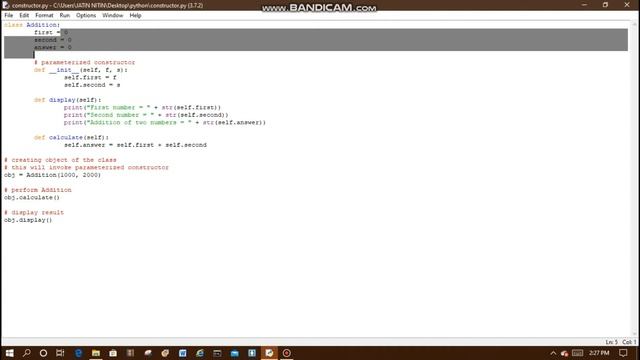Screen dimensions: 640x360
Task: Open the Edit menu
Action: pos(24,15)
